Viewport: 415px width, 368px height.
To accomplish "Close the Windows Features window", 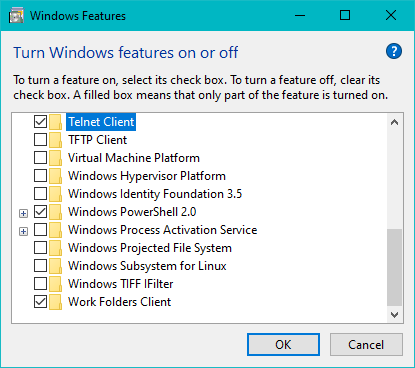I will point(391,15).
